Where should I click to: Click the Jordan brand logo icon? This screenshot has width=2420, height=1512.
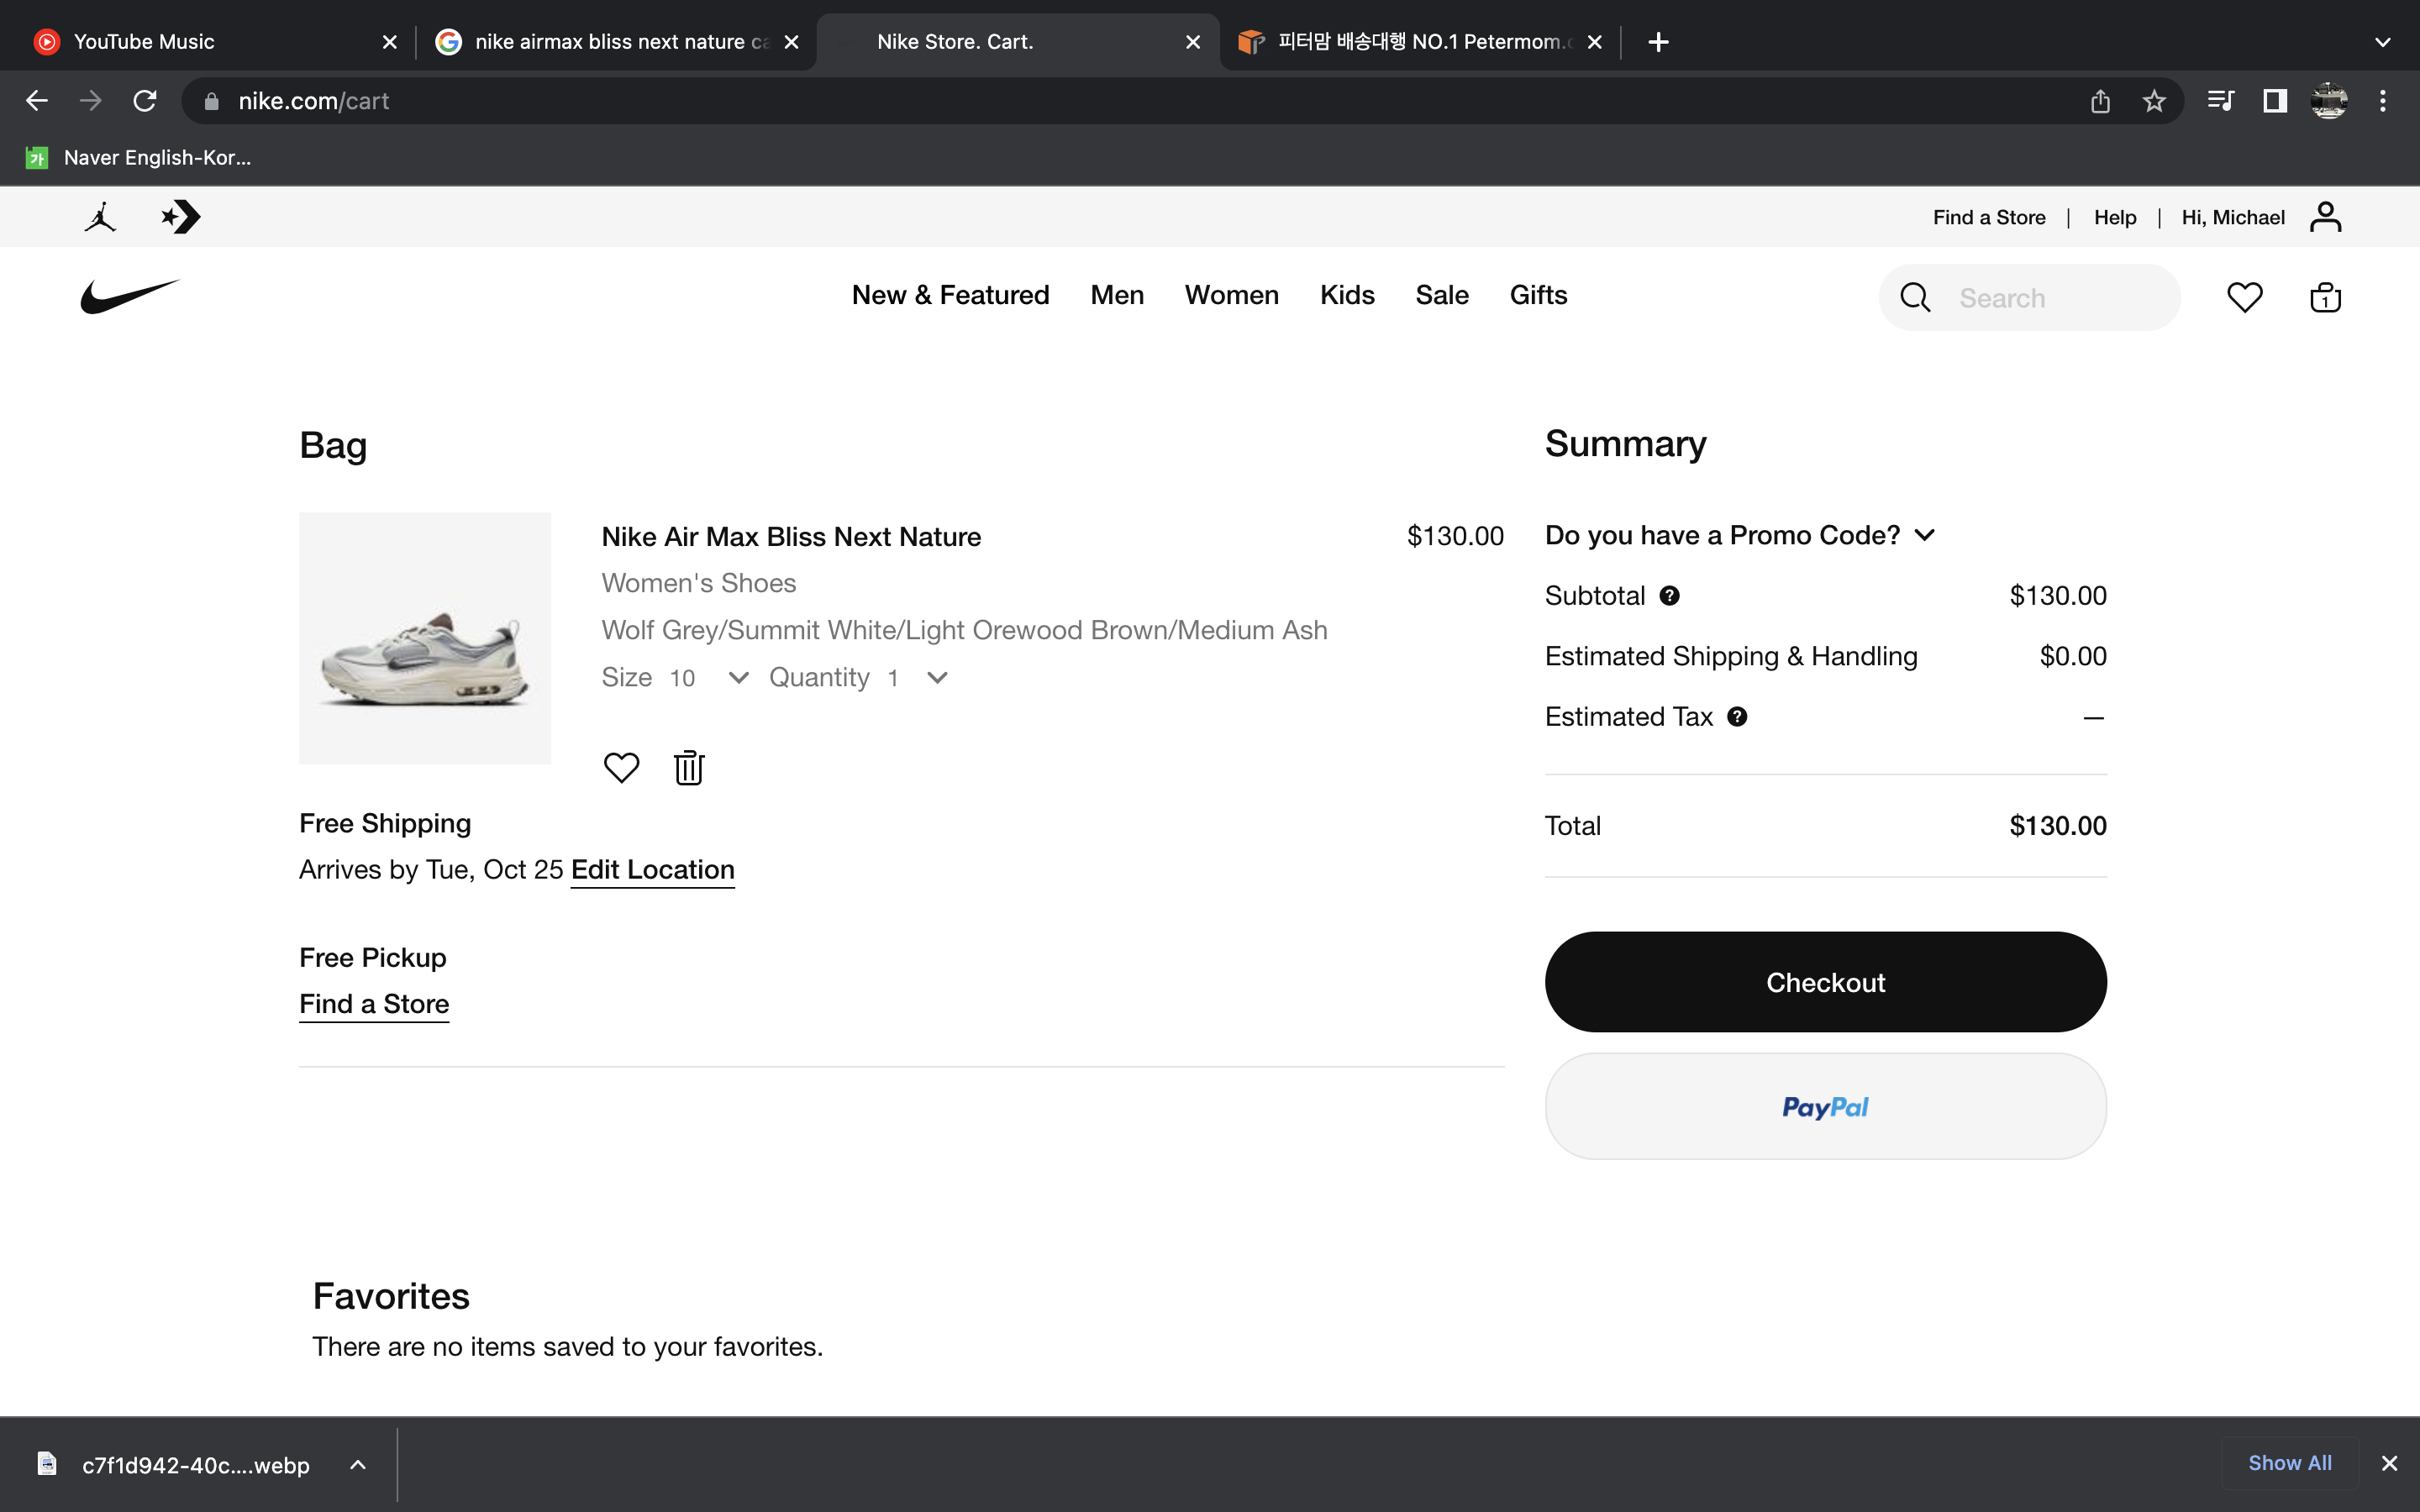click(x=100, y=217)
